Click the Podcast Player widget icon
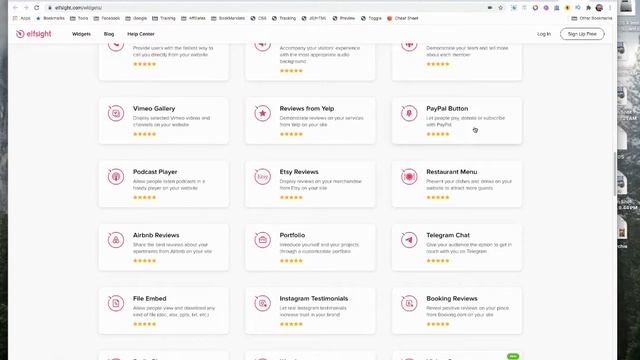Image resolution: width=640 pixels, height=360 pixels. pos(116,176)
